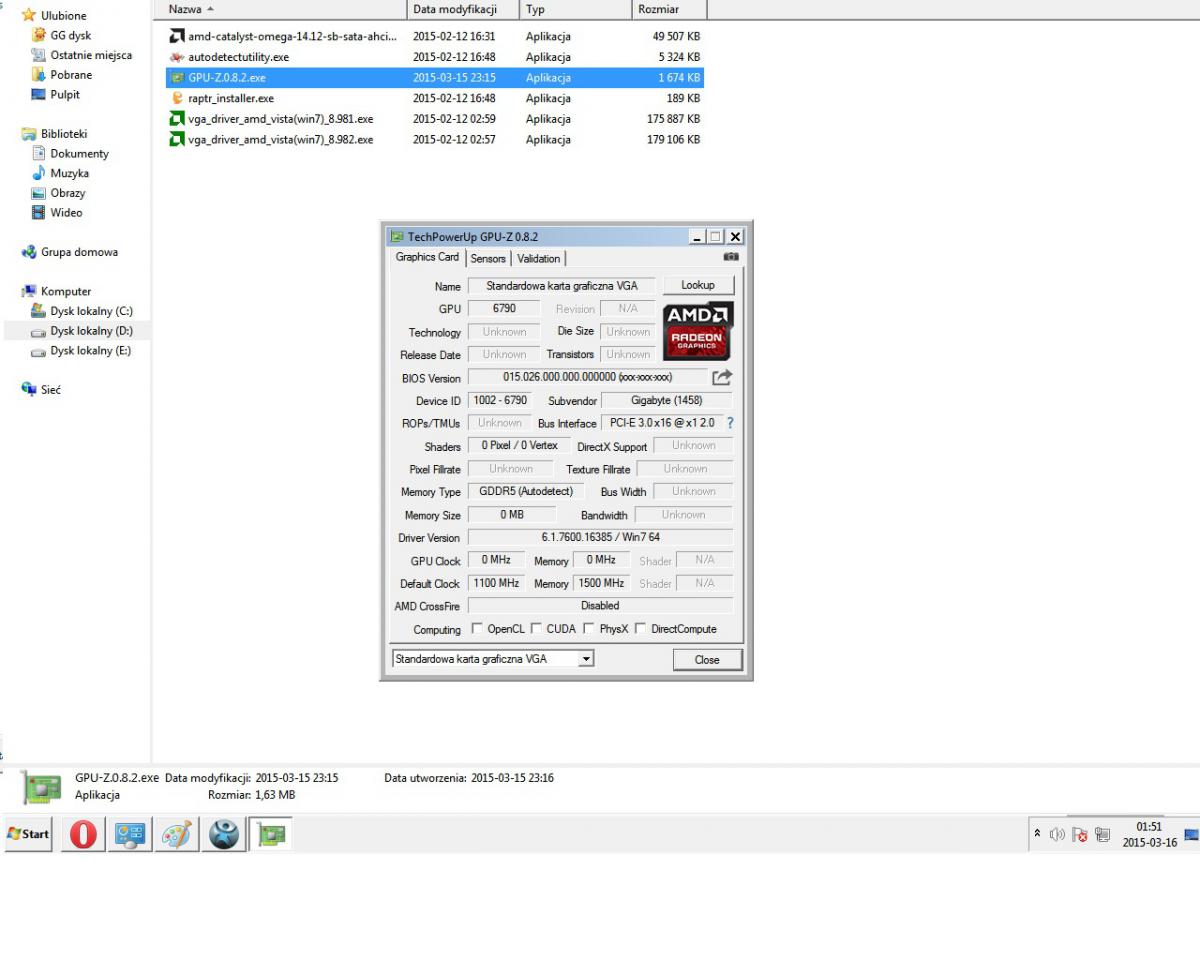
Task: Click the Memory Type 'GDDR5 (Autodetect)' field
Action: coord(526,492)
